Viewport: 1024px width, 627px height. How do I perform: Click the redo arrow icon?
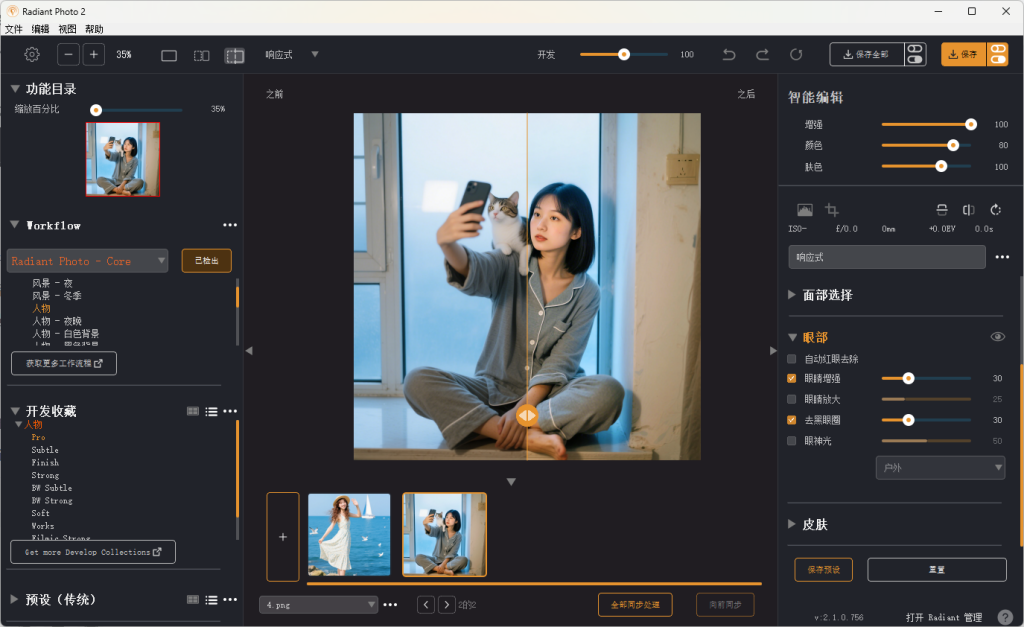click(762, 55)
